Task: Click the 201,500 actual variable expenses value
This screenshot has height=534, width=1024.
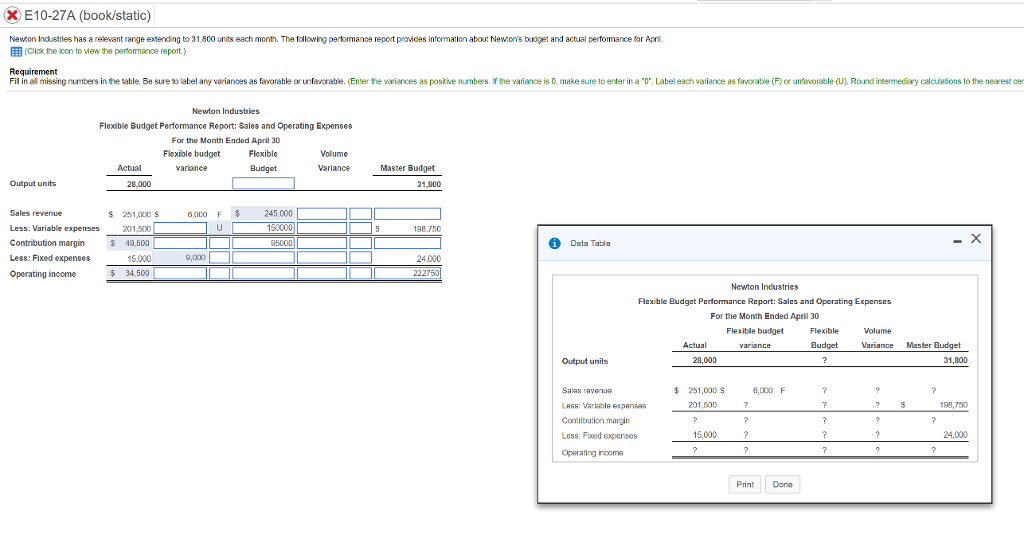Action: click(136, 228)
